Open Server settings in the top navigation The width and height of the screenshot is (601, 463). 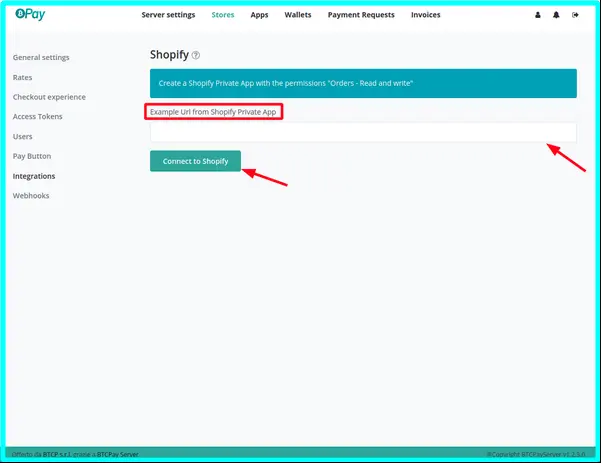(x=168, y=15)
